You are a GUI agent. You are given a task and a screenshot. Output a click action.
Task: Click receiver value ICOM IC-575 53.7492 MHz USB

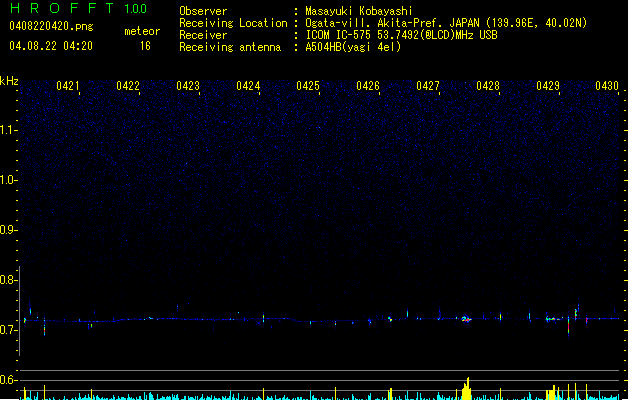(402, 35)
